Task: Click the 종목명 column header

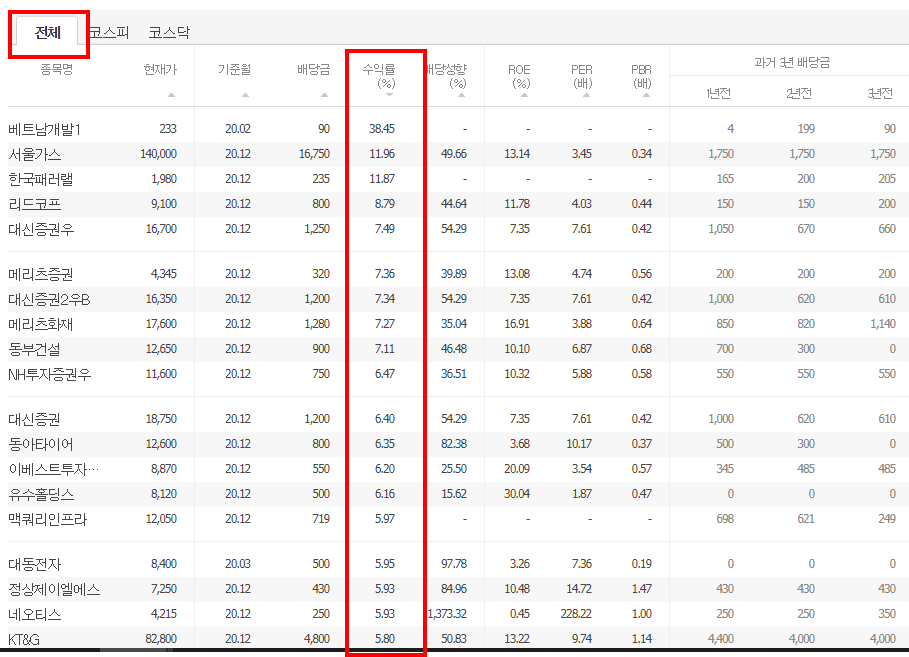Action: point(56,70)
